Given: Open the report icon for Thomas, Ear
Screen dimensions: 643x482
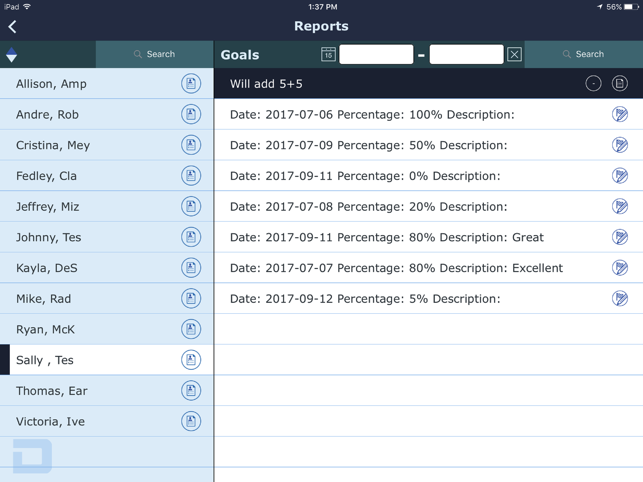Looking at the screenshot, I should click(x=191, y=391).
